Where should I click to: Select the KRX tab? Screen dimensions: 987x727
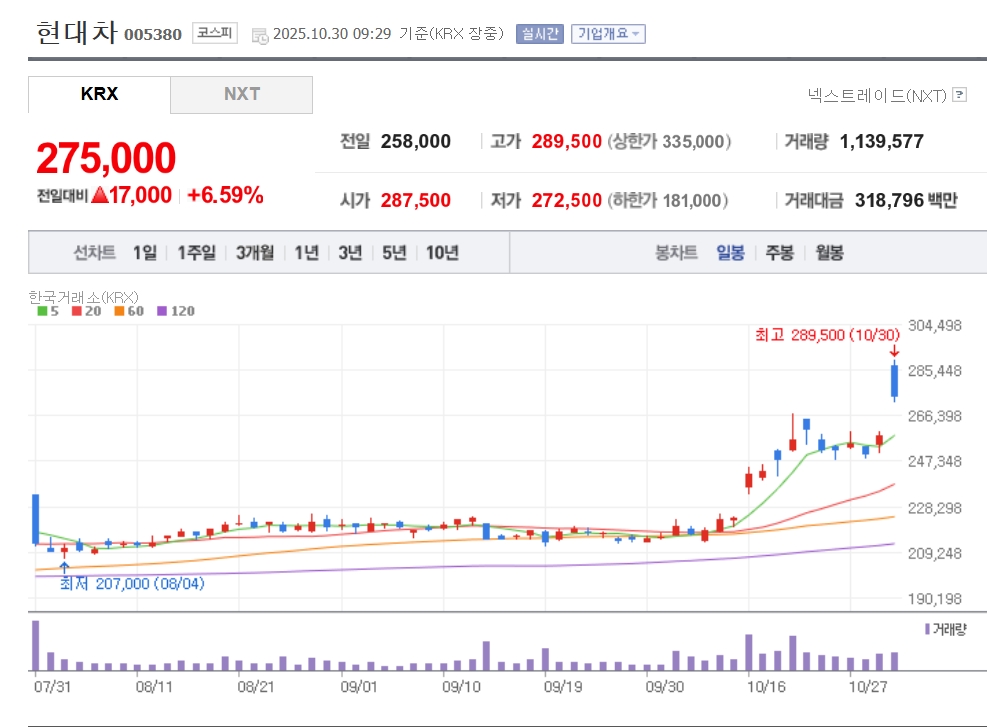click(x=99, y=94)
